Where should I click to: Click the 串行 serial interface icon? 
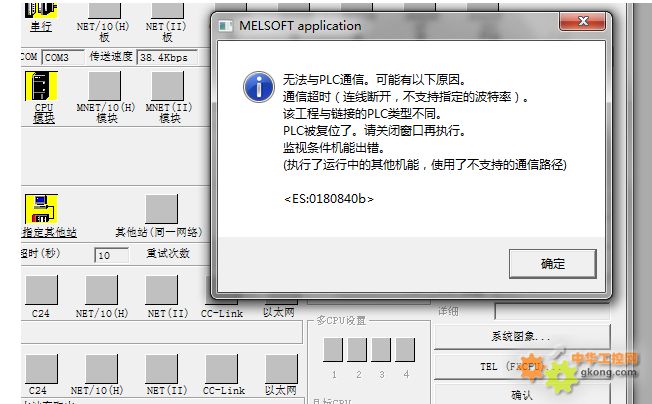(41, 10)
